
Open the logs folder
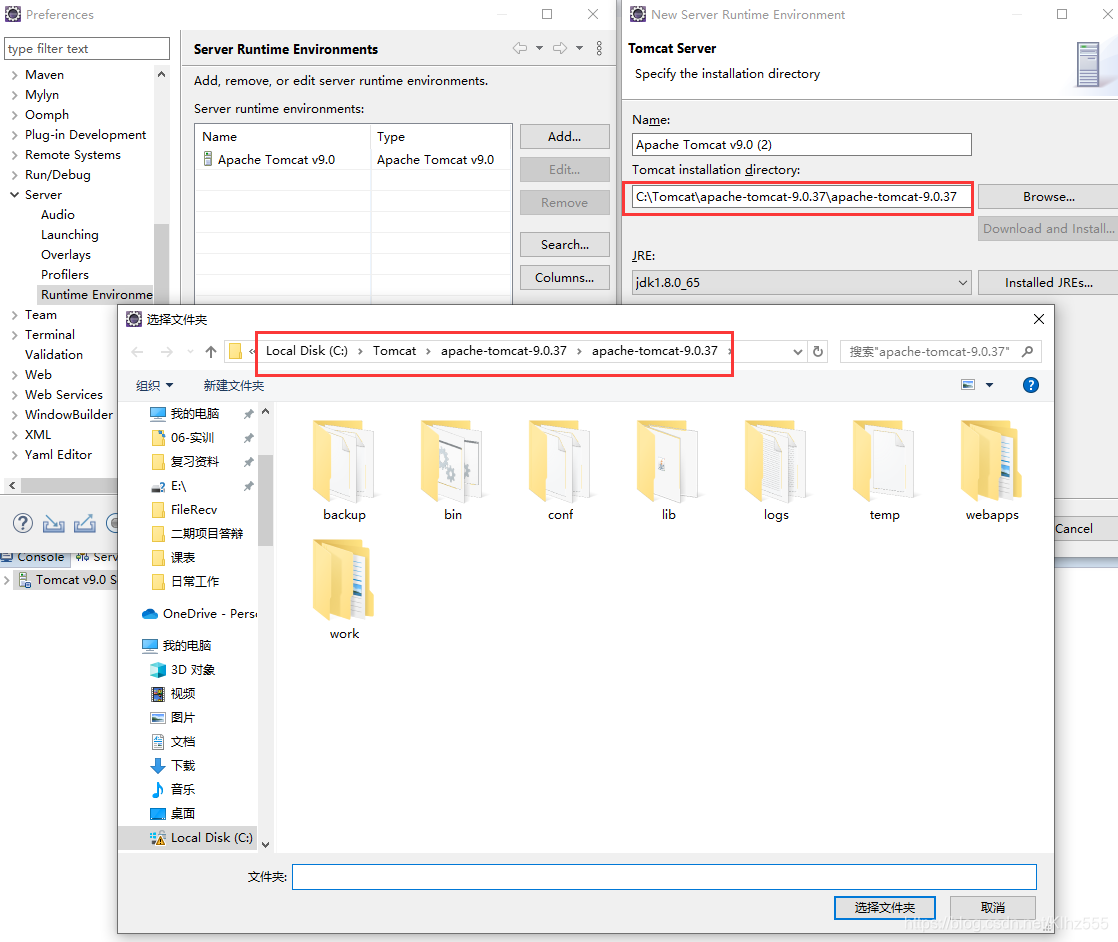coord(776,471)
